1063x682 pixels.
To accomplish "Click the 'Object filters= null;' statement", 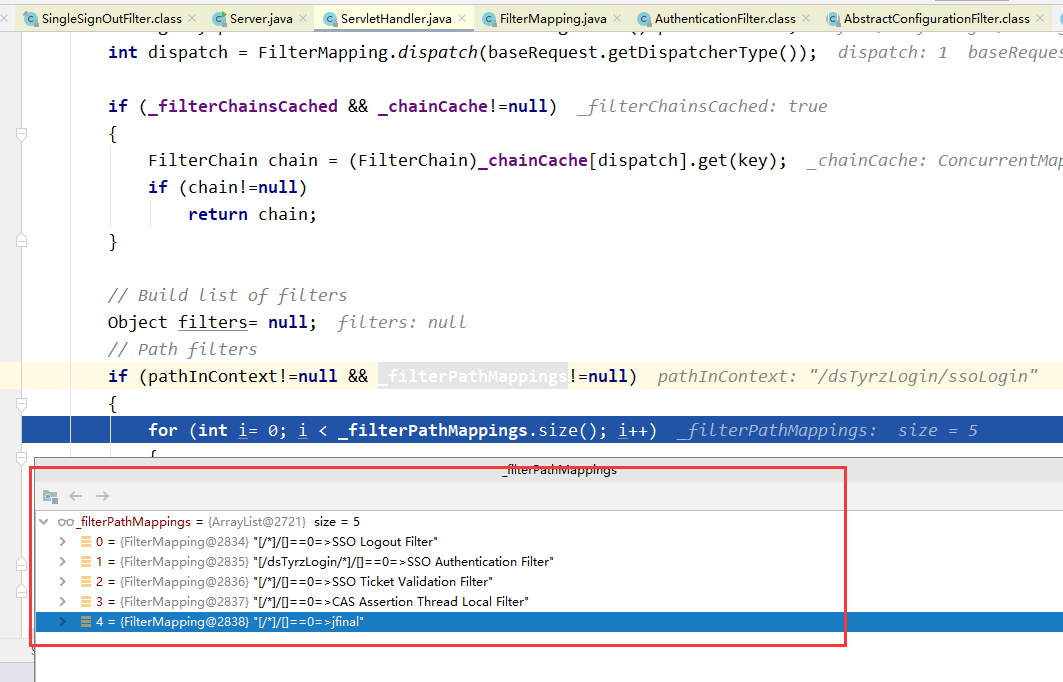I will point(212,322).
